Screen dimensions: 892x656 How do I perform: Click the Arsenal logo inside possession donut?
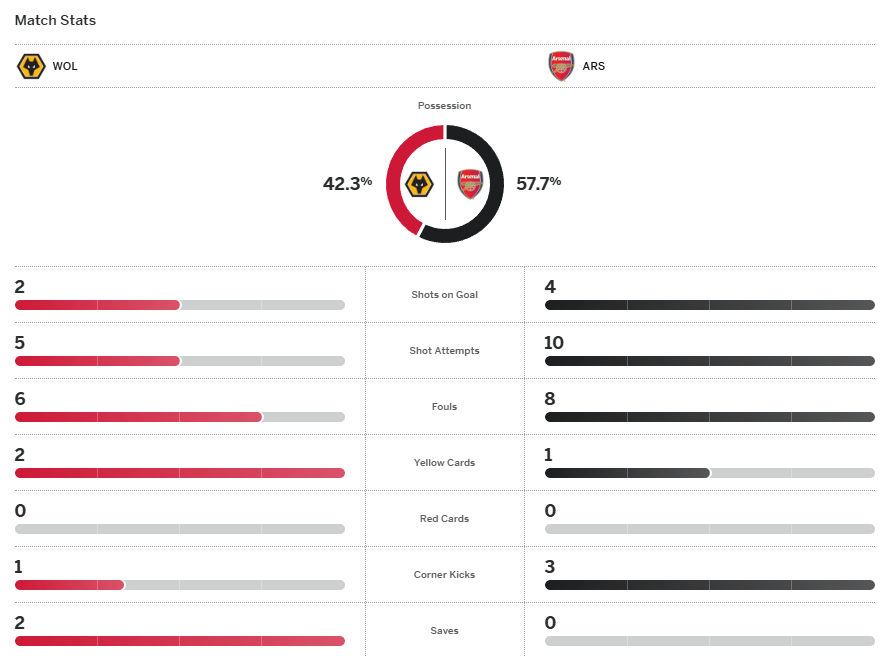click(x=470, y=184)
